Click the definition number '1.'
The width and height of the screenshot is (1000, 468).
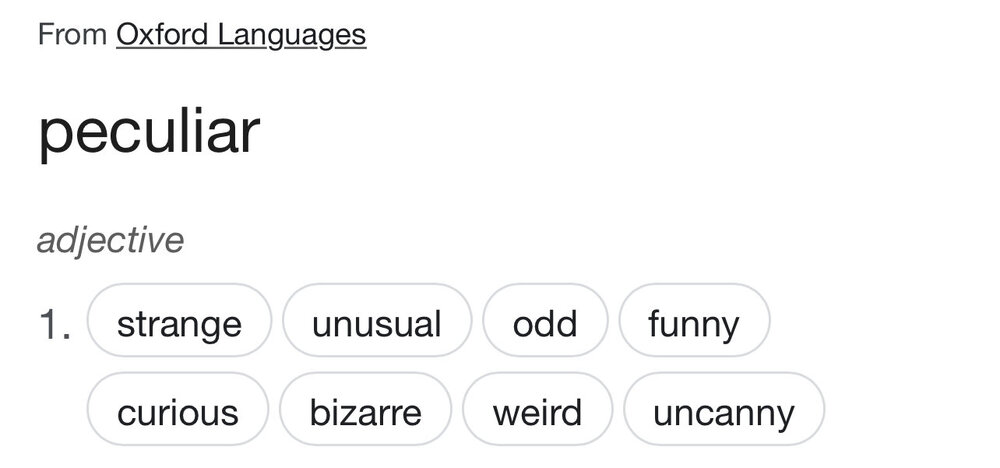click(54, 326)
